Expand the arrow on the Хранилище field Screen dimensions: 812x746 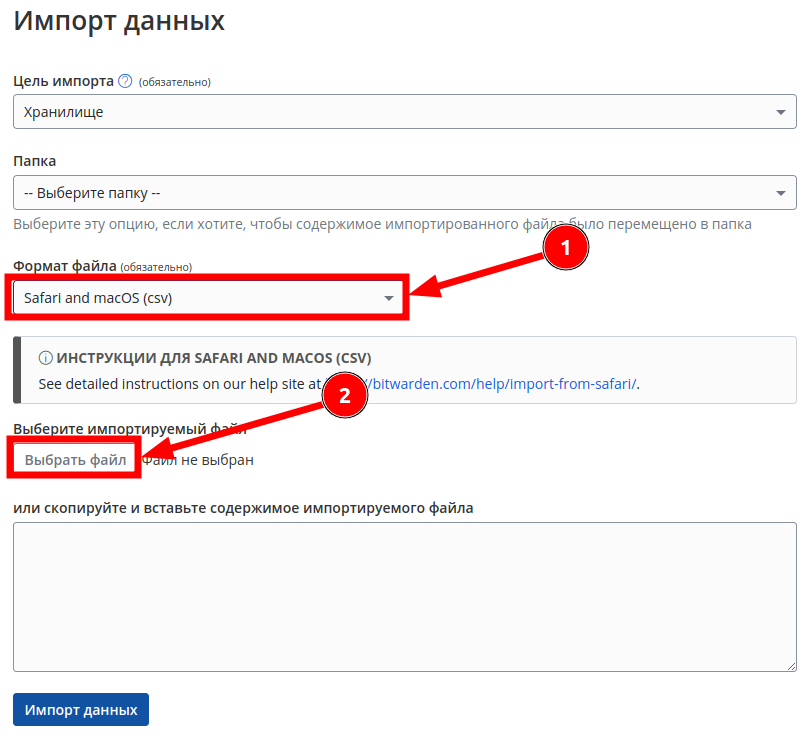click(x=781, y=112)
